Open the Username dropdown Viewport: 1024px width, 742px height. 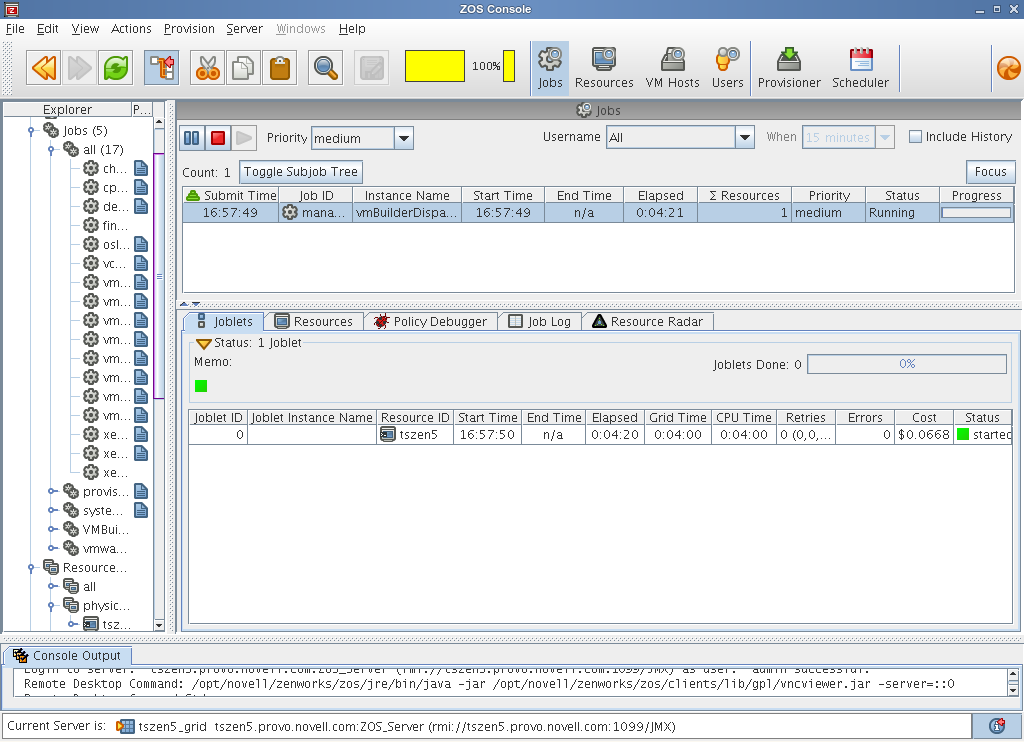(x=744, y=138)
